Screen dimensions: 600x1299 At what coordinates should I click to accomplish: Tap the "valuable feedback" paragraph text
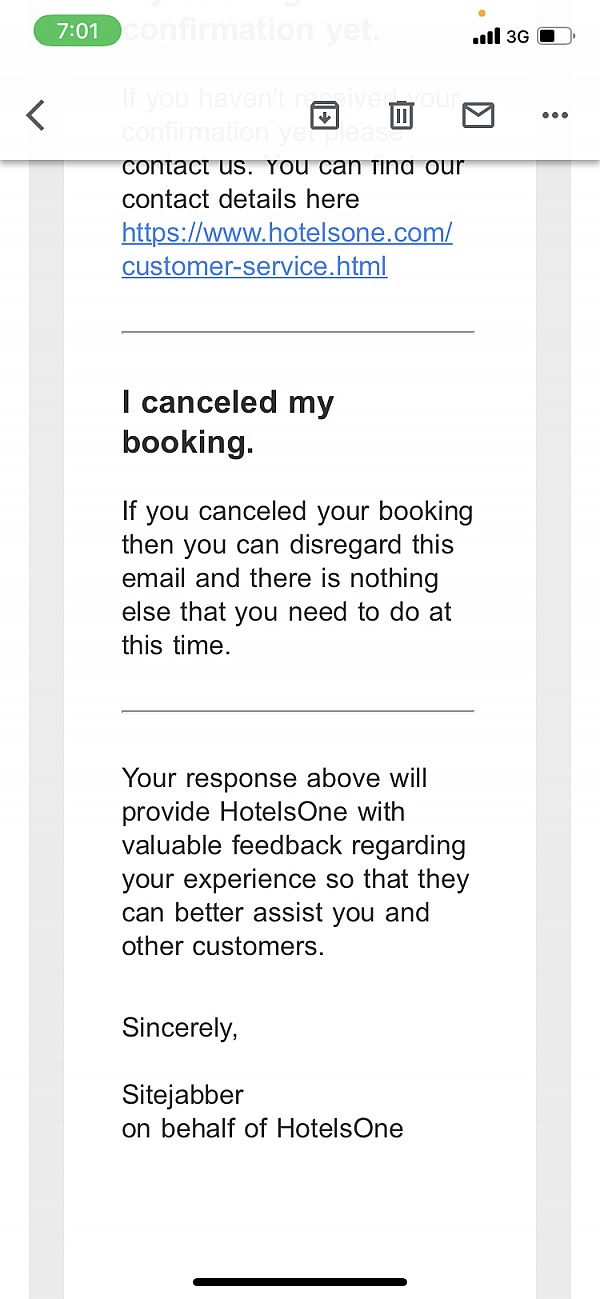[295, 862]
